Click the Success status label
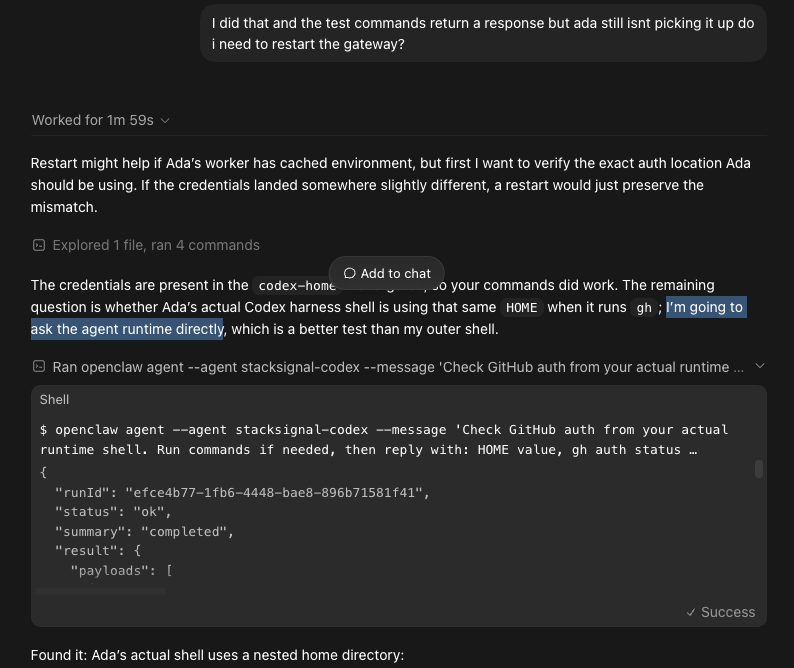794x668 pixels. [x=728, y=612]
